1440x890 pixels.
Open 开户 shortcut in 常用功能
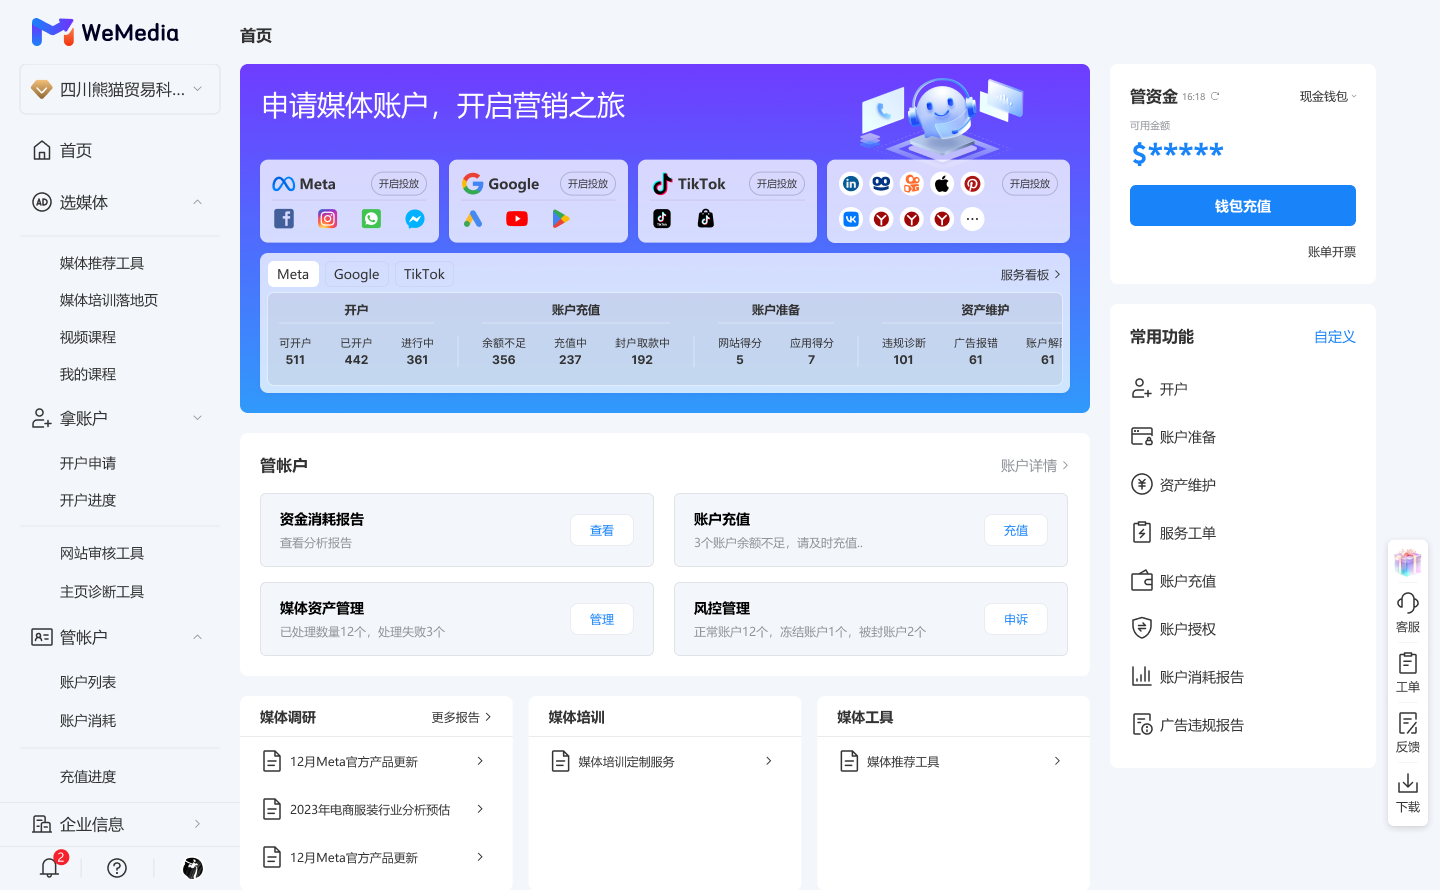pos(1160,389)
